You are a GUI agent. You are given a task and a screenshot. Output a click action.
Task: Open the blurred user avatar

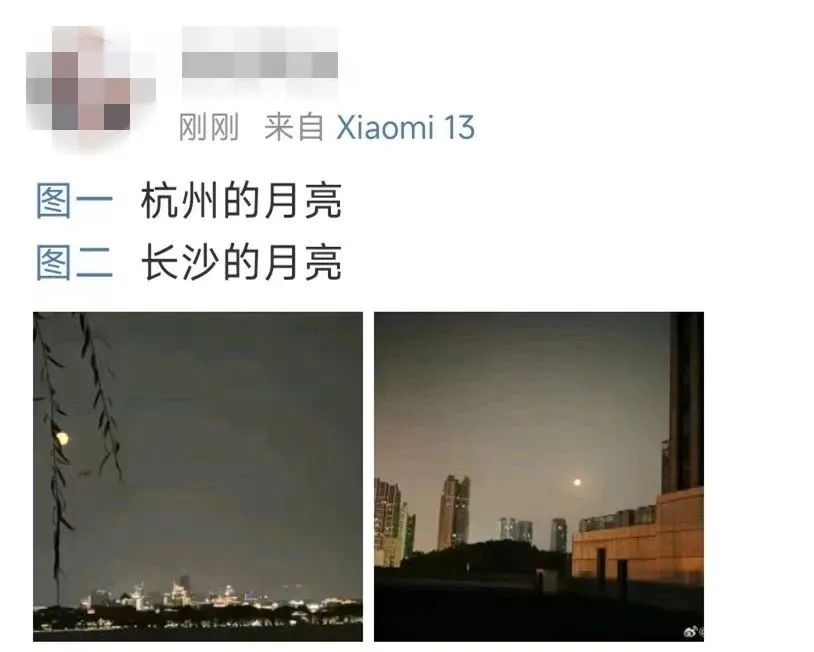point(91,86)
